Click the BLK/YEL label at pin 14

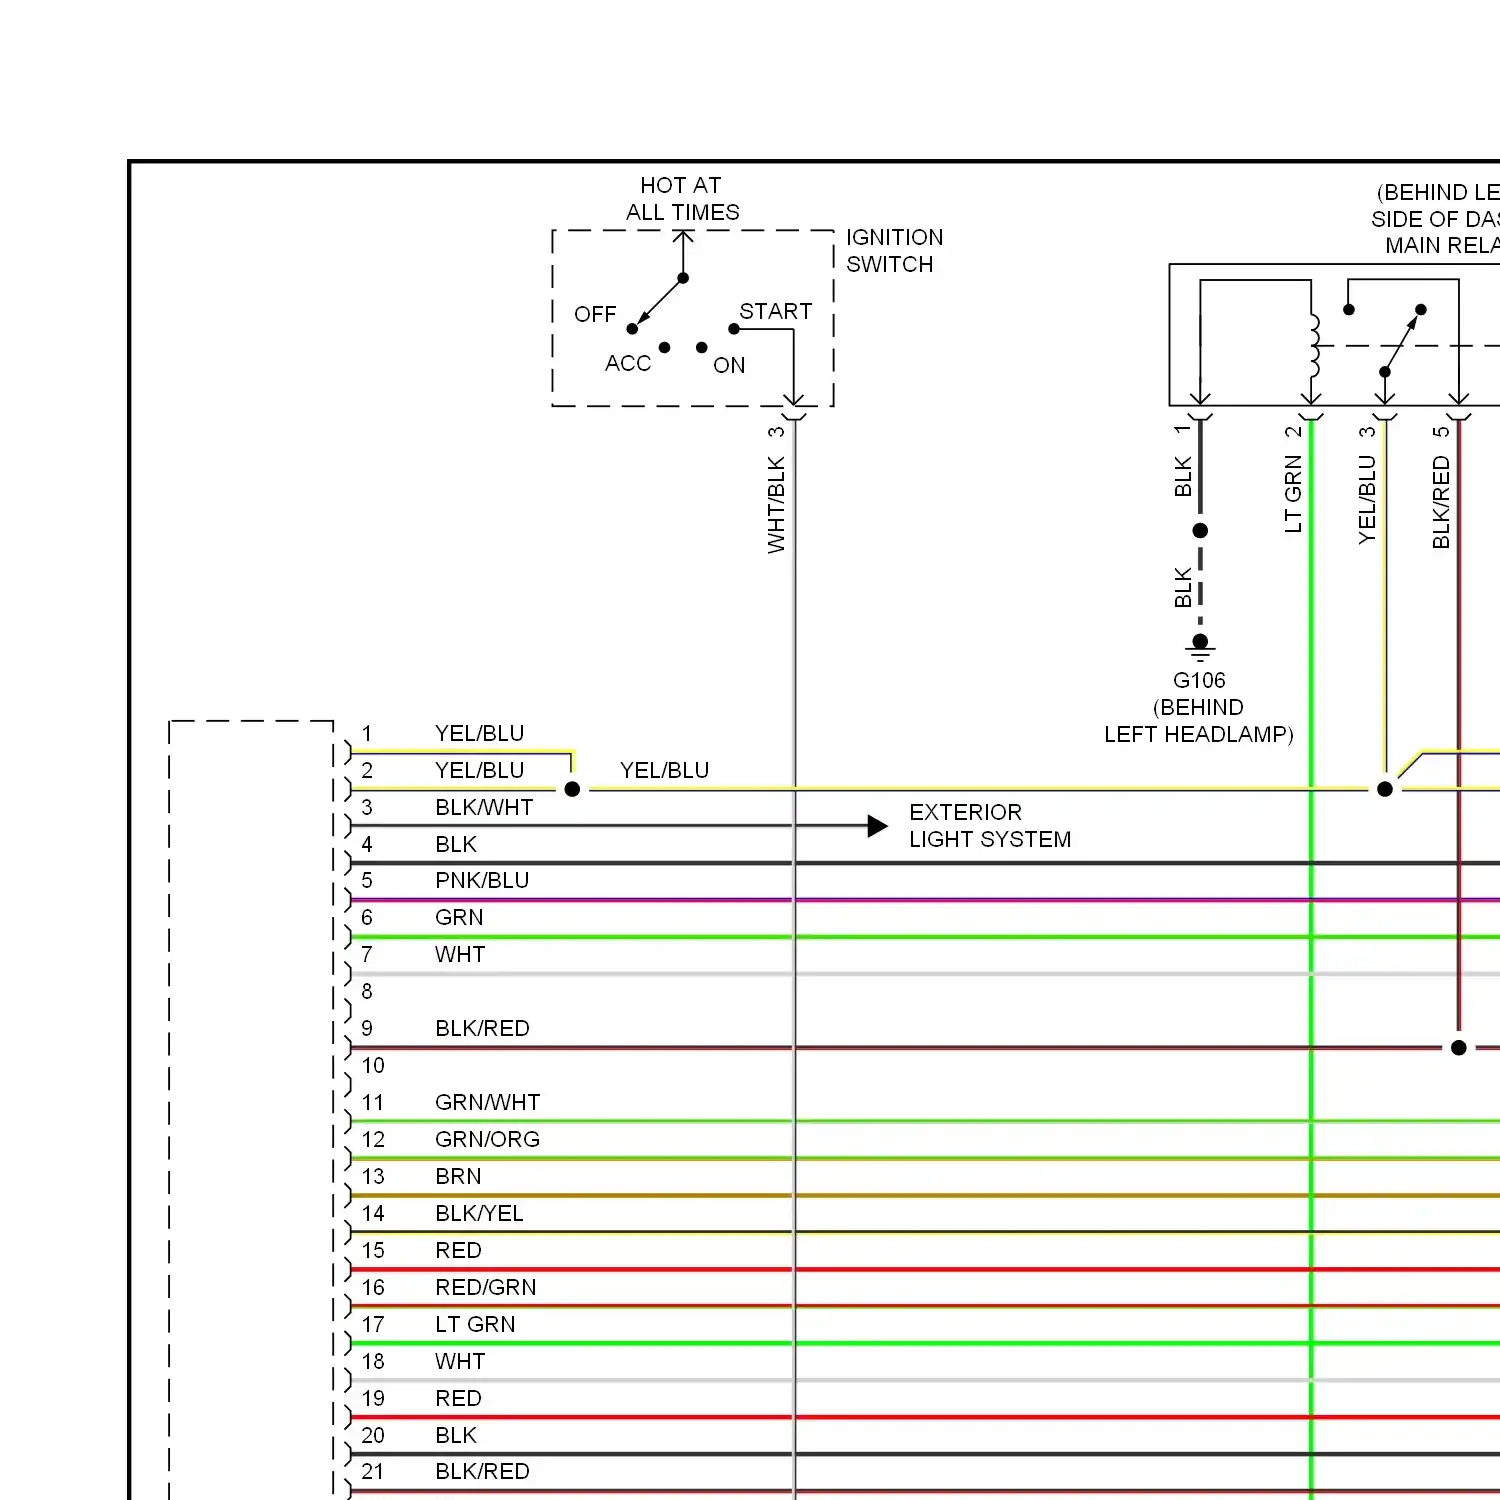(x=479, y=1214)
